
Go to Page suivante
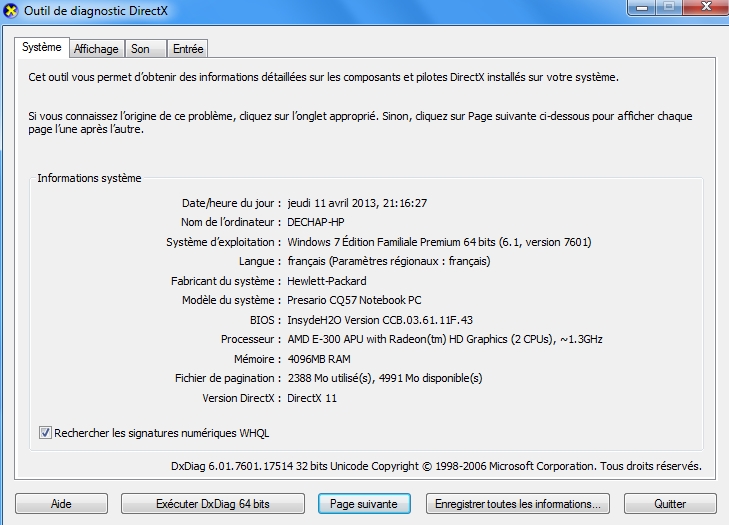[x=364, y=504]
